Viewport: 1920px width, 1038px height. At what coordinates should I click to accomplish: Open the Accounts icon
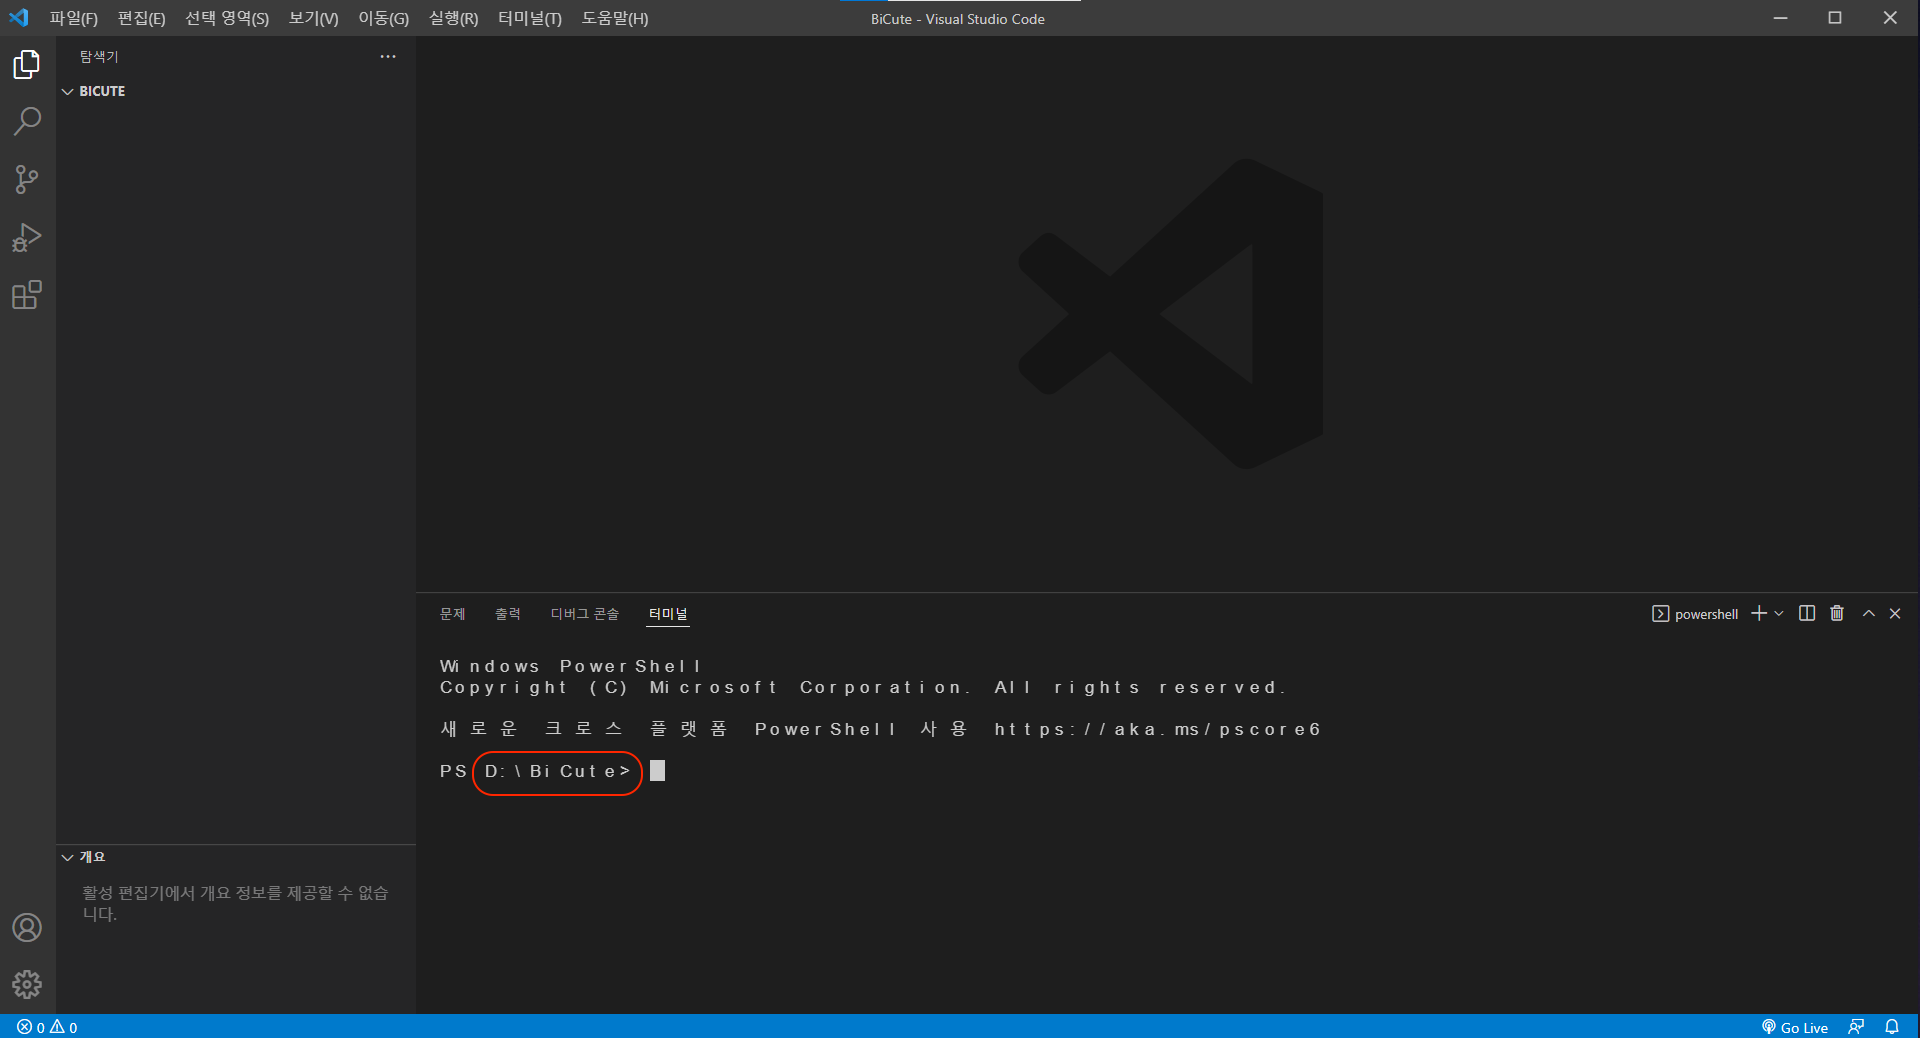(27, 928)
